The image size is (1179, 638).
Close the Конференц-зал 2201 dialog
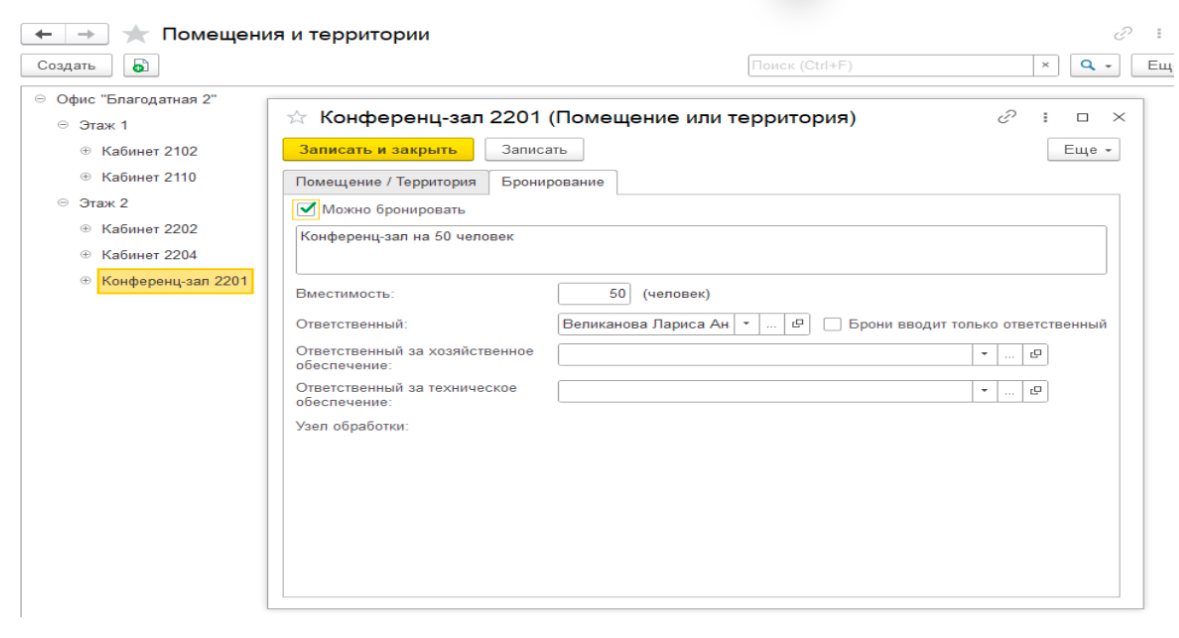tap(1119, 117)
